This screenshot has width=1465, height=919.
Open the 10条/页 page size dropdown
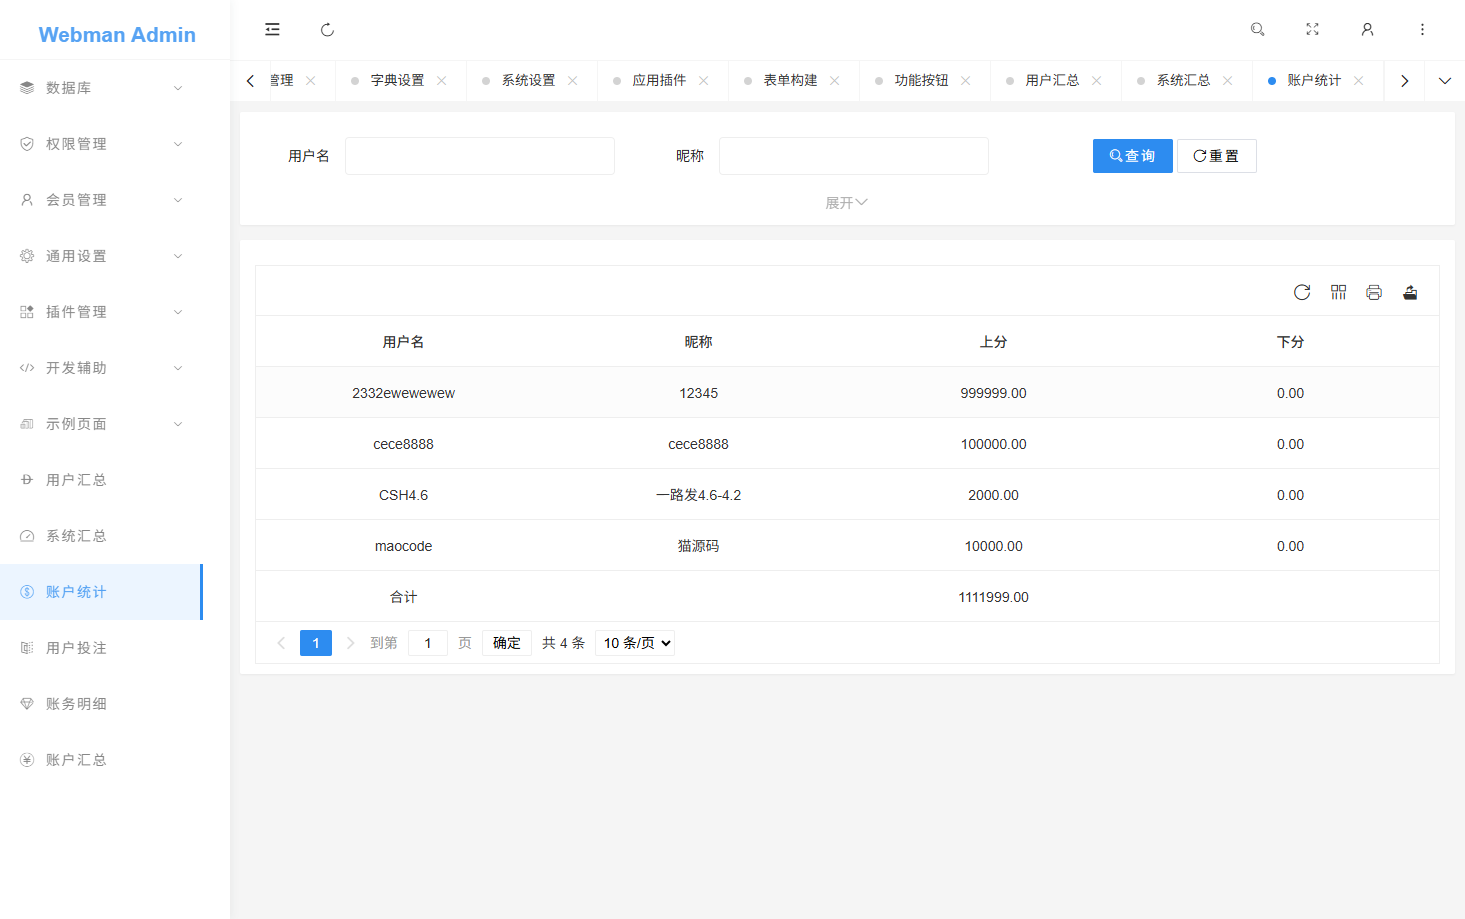pos(634,643)
